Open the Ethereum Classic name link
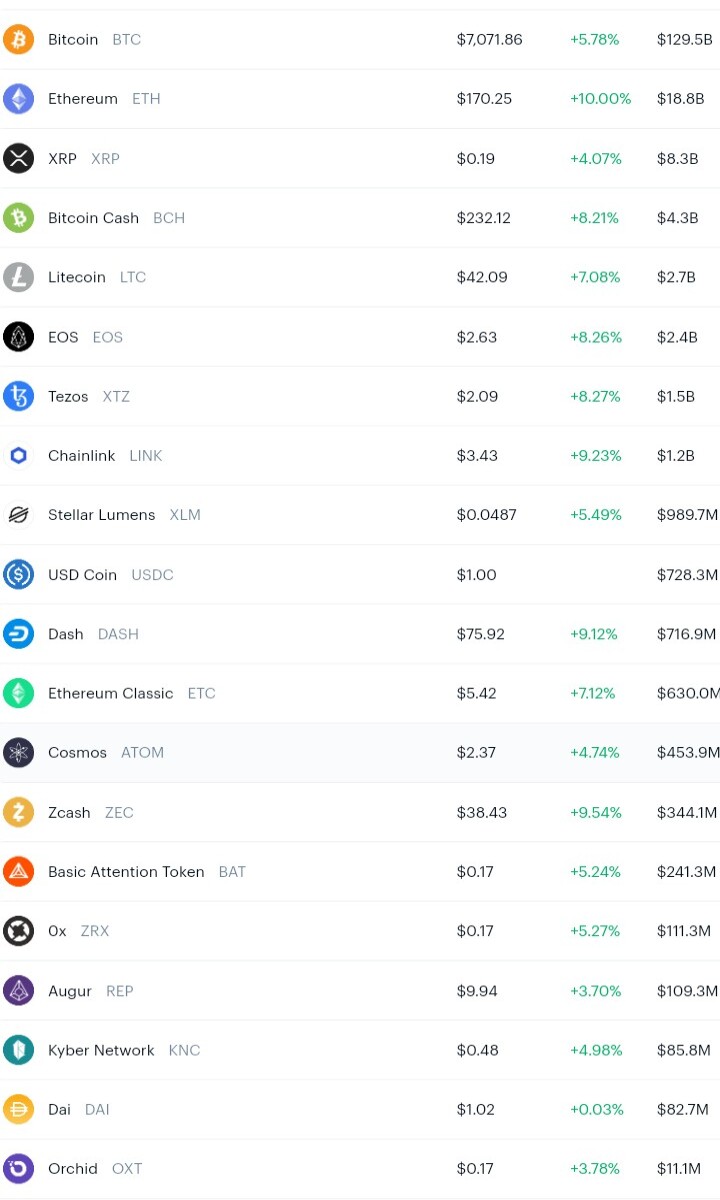The image size is (720, 1200). (111, 693)
